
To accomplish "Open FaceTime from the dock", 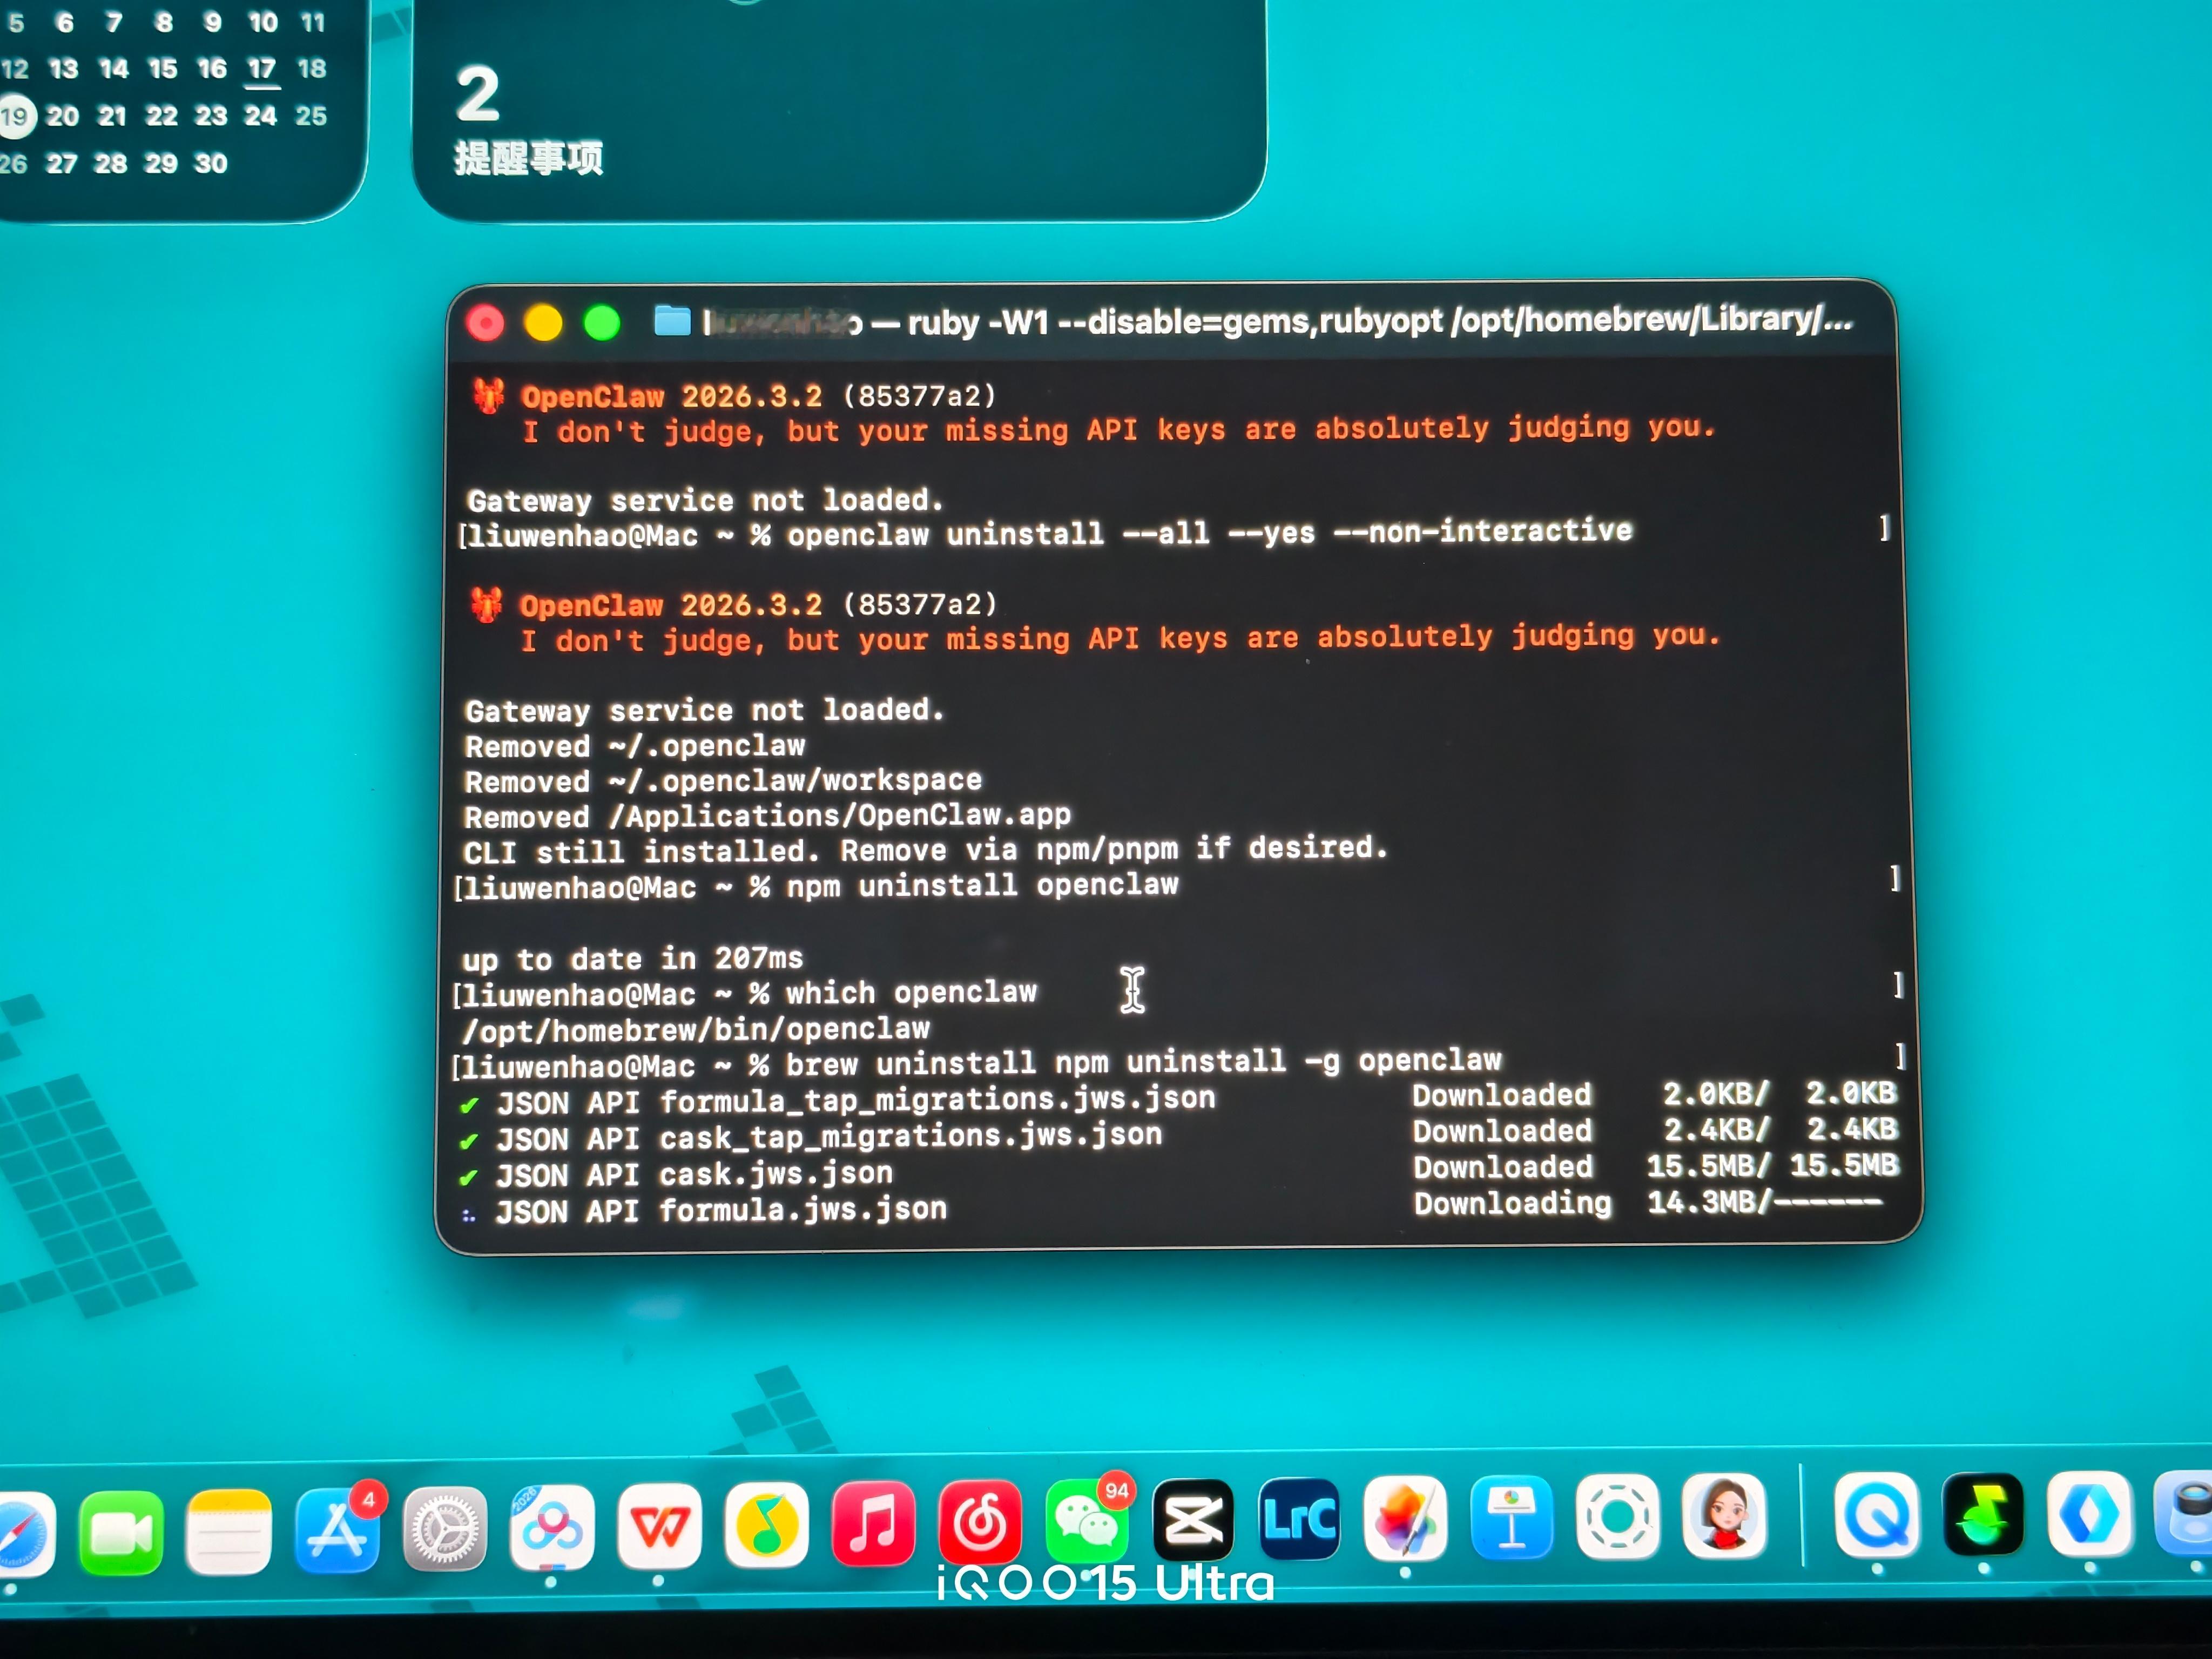I will pos(121,1532).
